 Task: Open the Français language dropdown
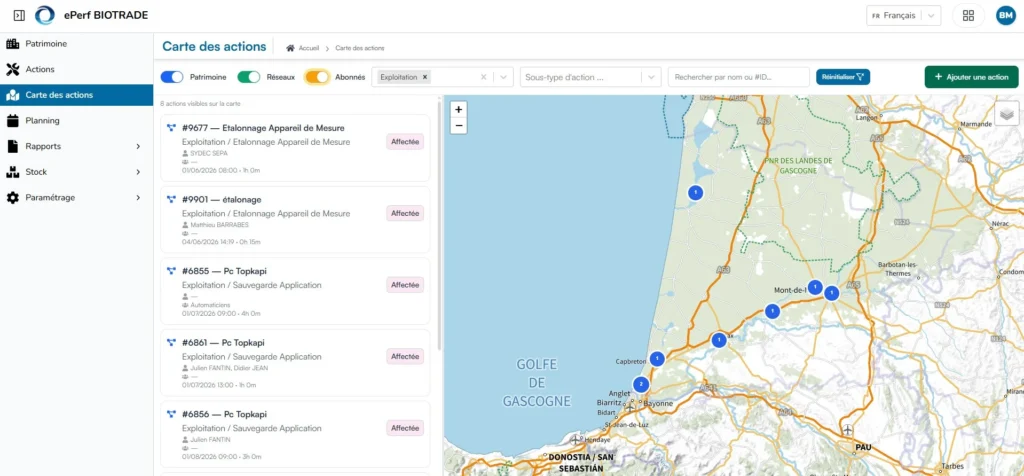903,16
